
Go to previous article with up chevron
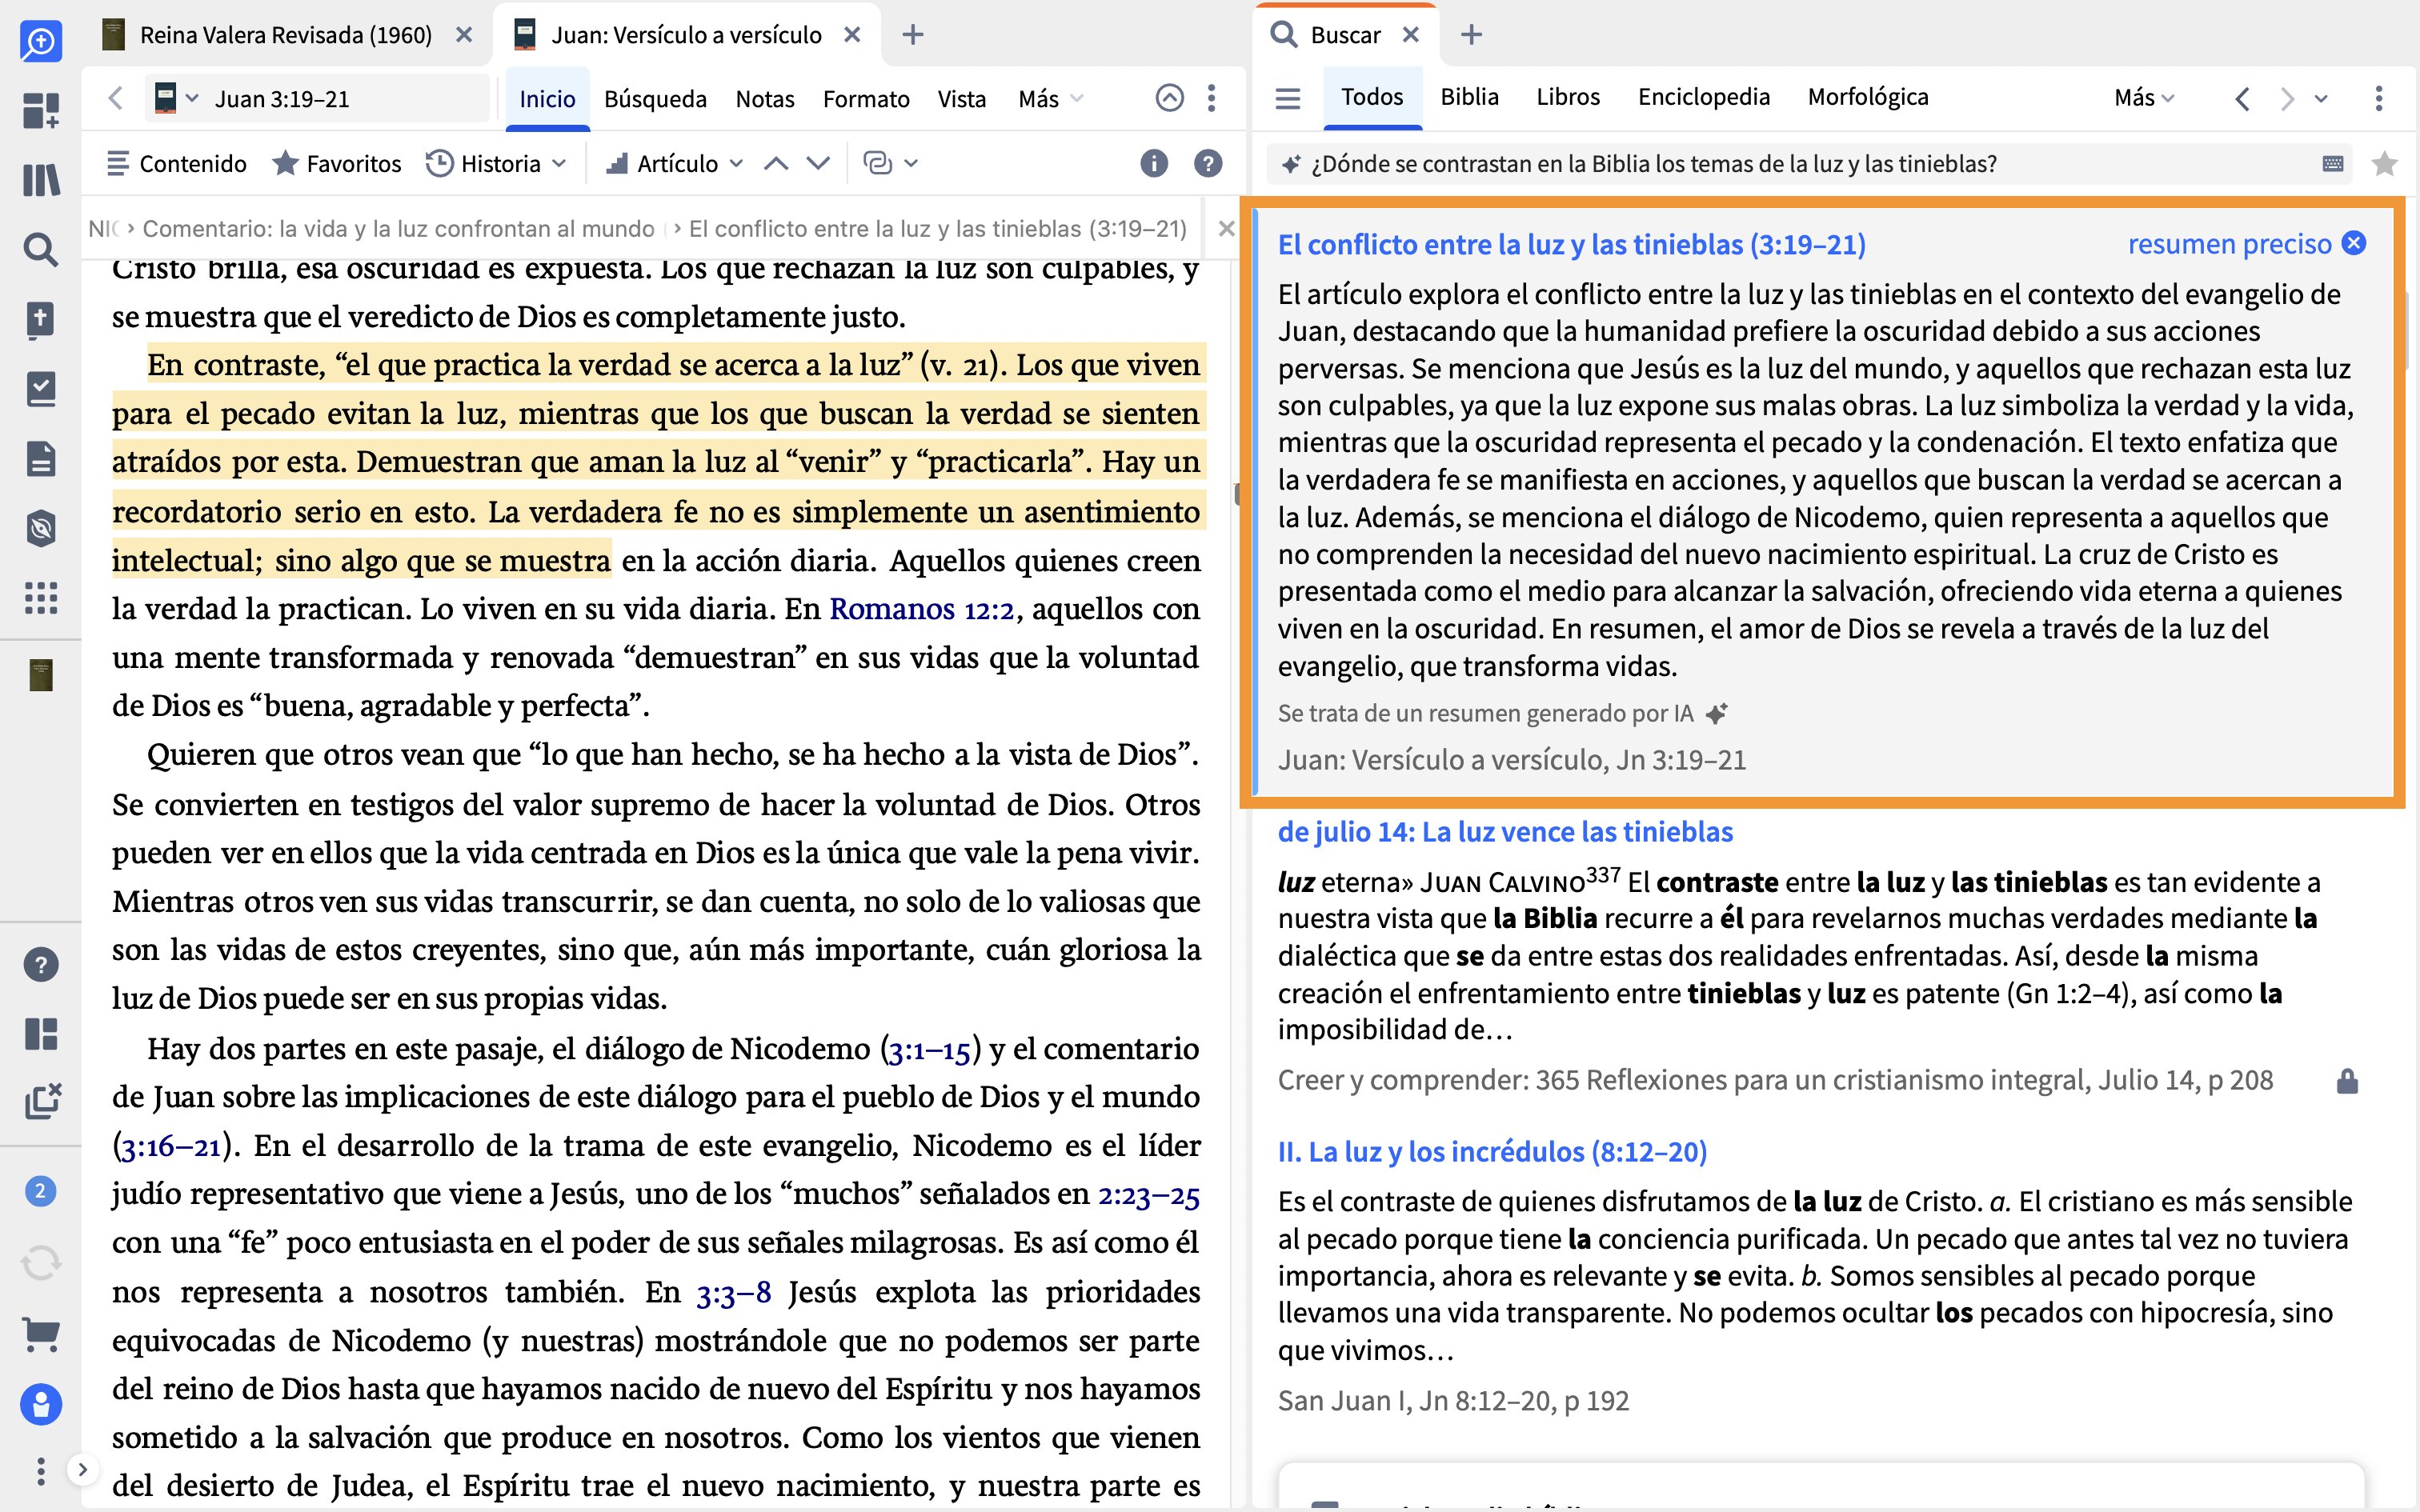pos(776,163)
